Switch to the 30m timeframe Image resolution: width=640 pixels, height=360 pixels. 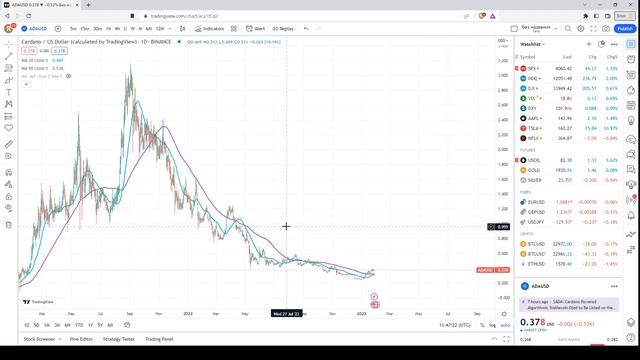tap(97, 29)
